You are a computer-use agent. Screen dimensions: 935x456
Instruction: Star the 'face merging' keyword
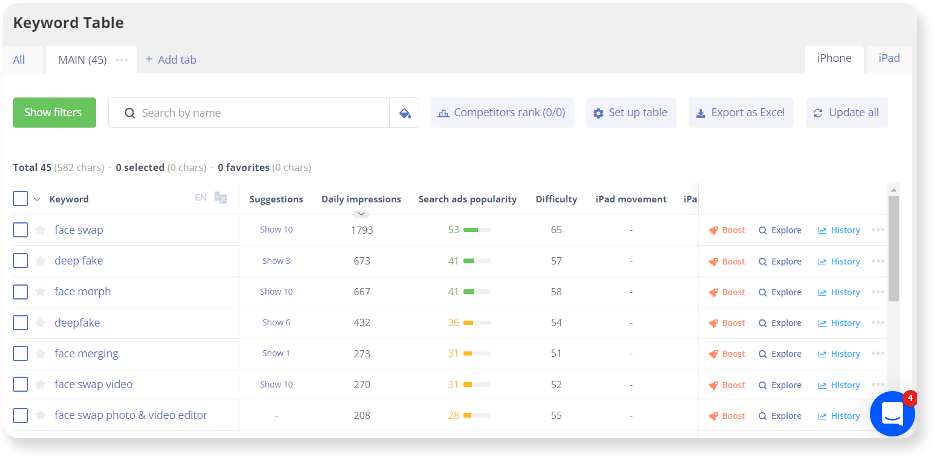tap(40, 353)
